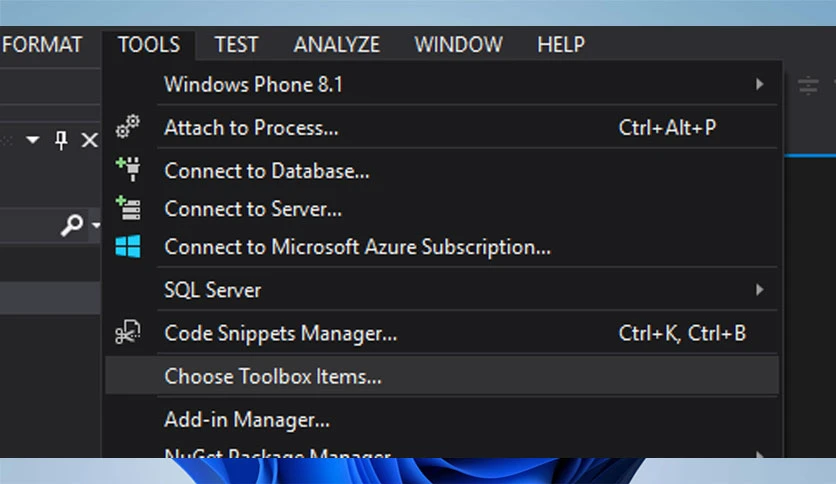Click the Connect to Server icon

[x=128, y=208]
